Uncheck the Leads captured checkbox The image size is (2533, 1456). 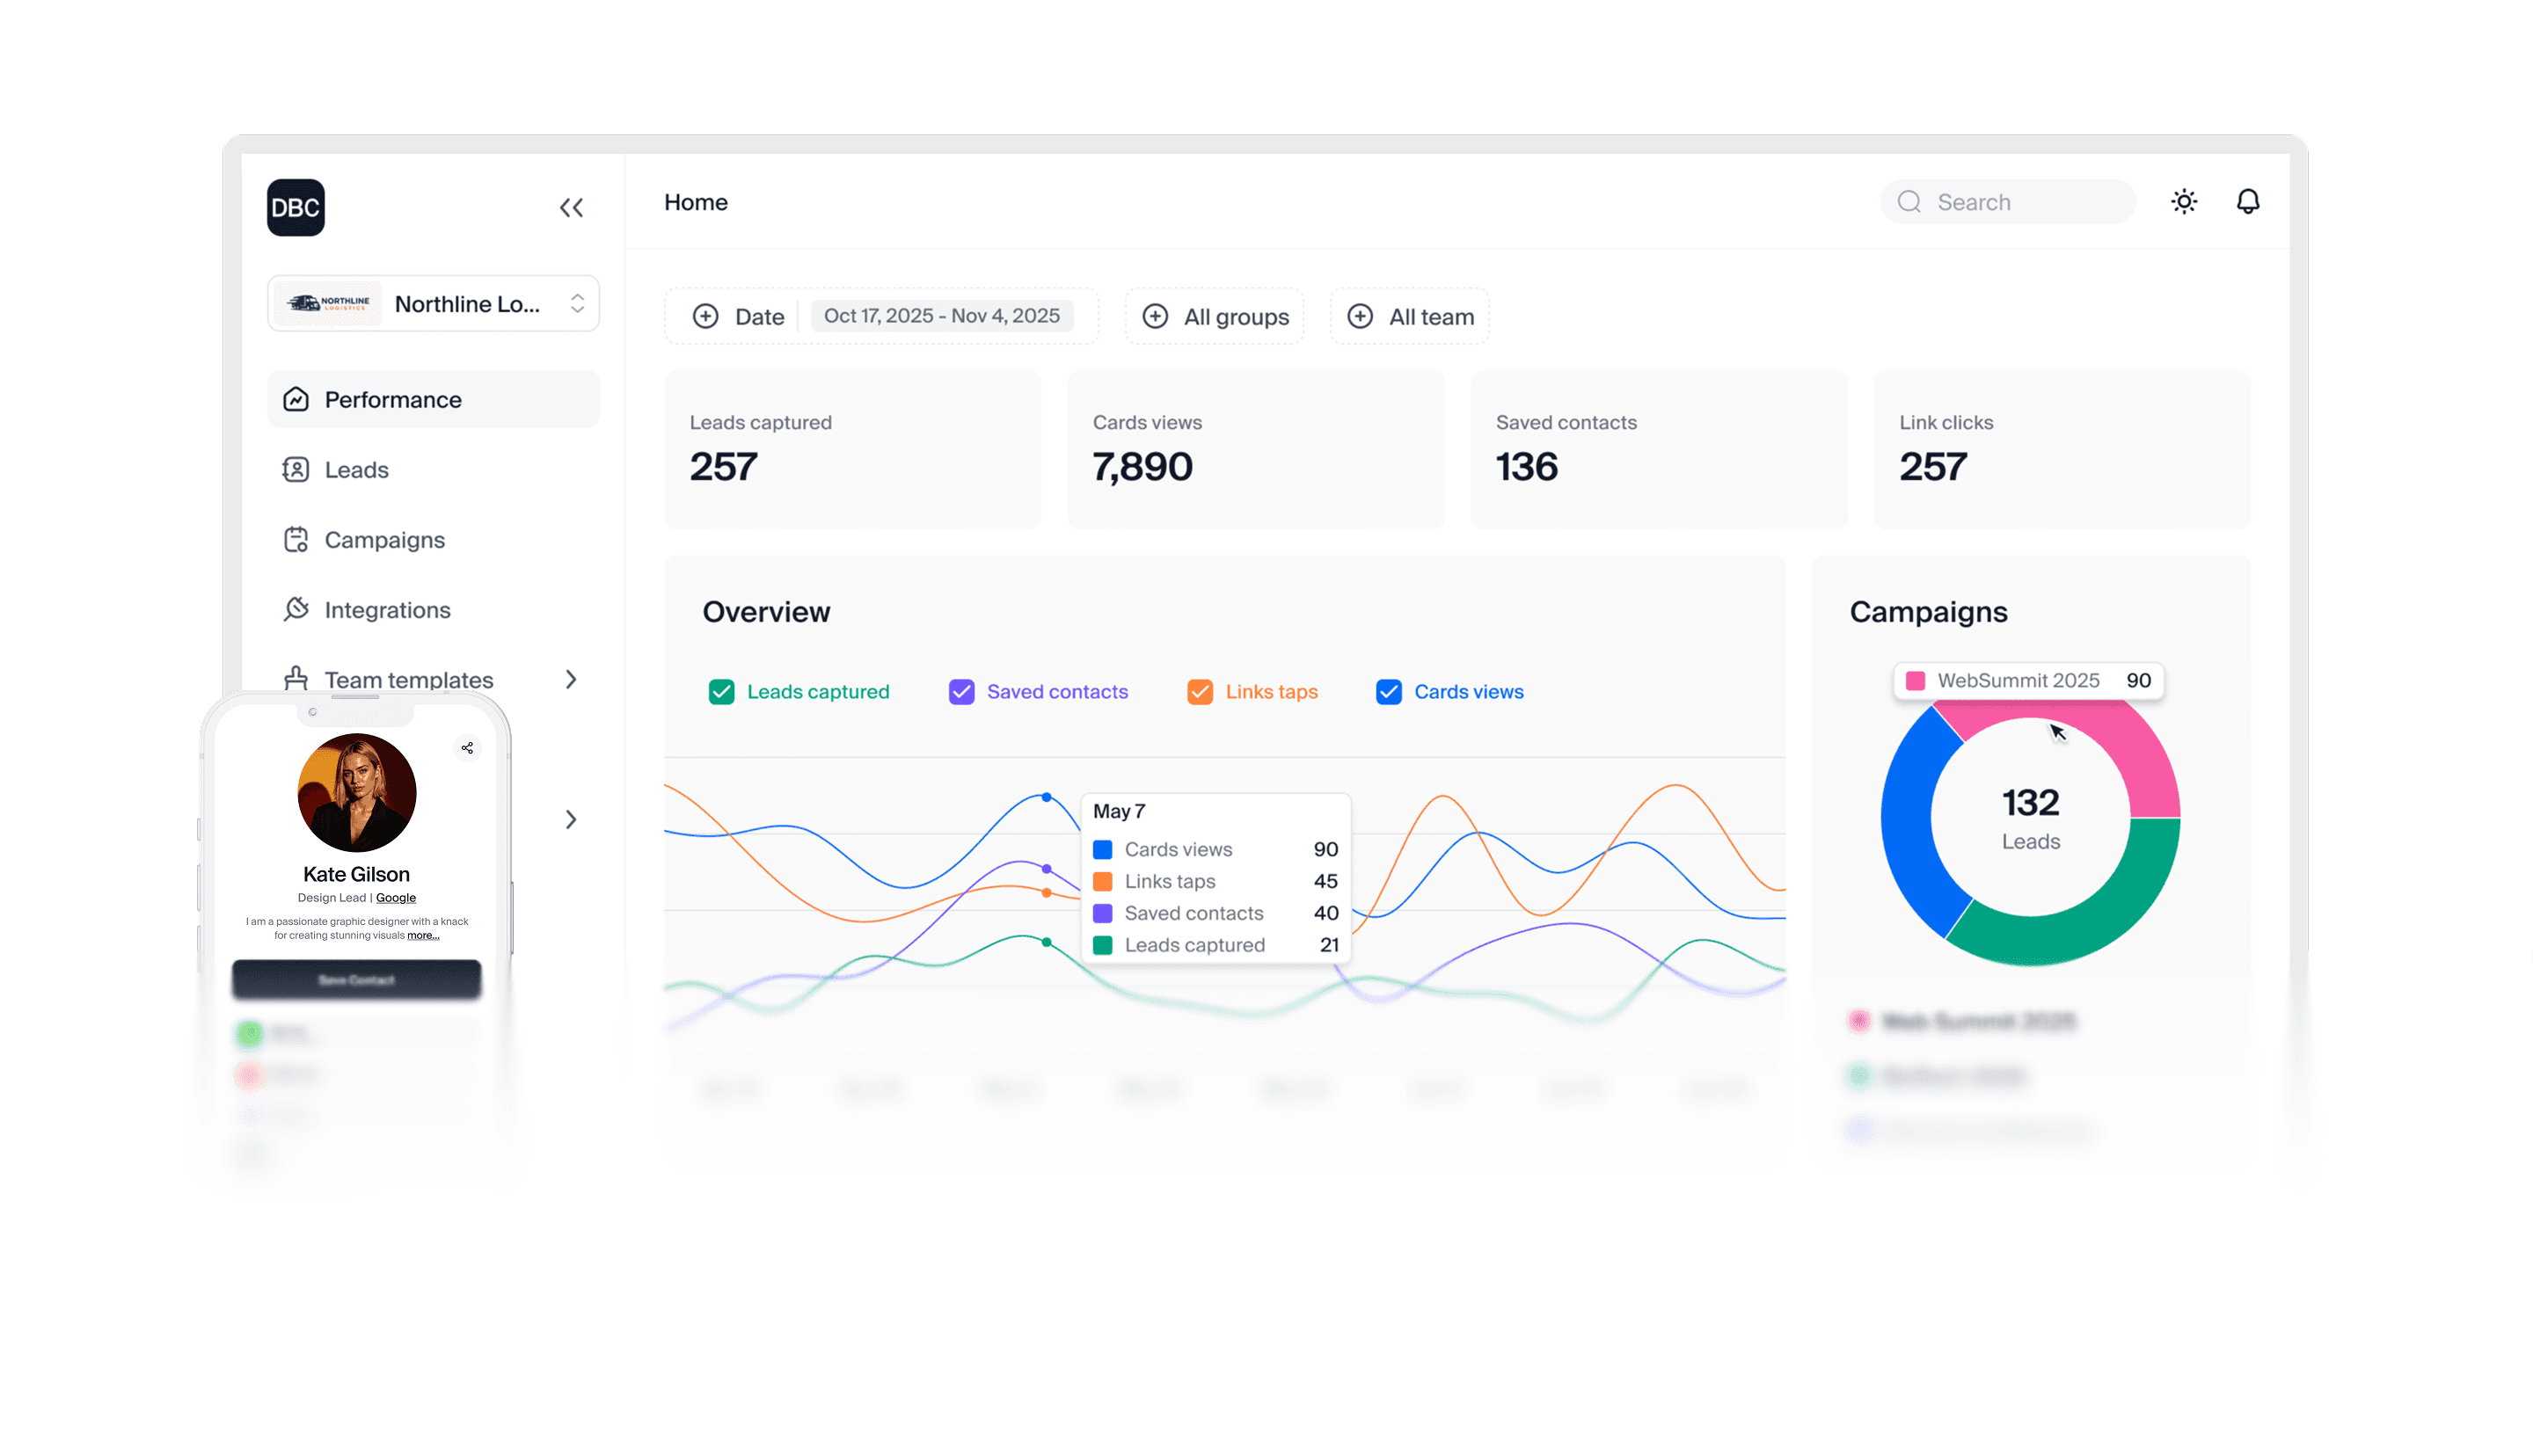click(x=721, y=691)
